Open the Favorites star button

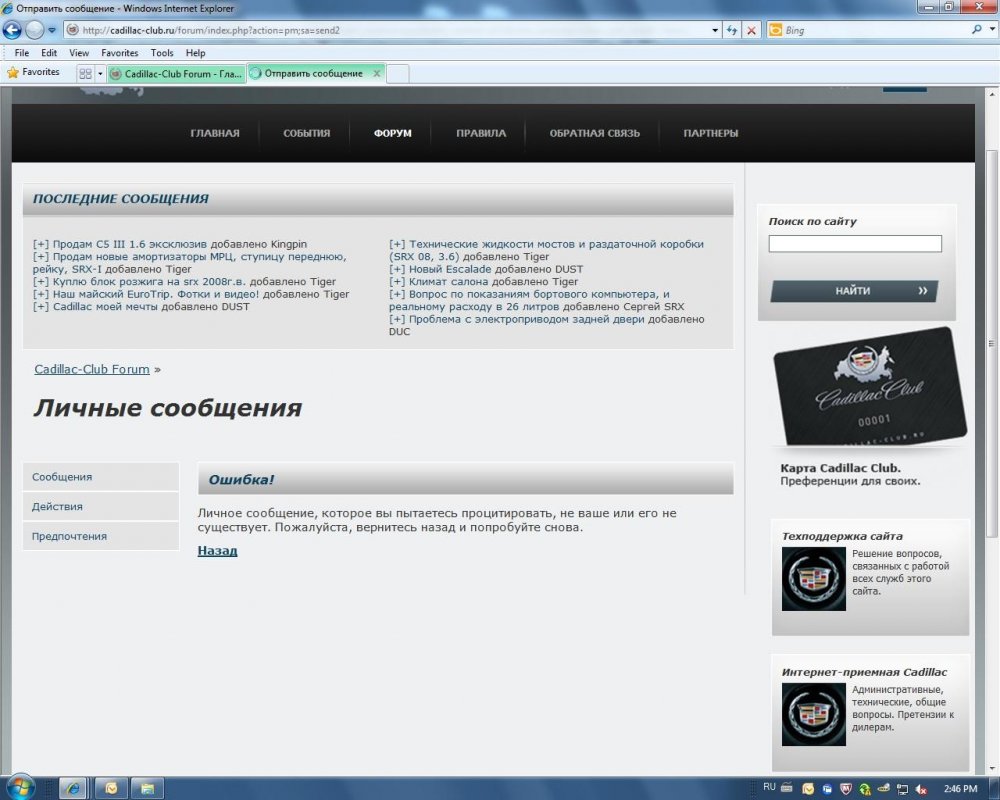click(33, 73)
